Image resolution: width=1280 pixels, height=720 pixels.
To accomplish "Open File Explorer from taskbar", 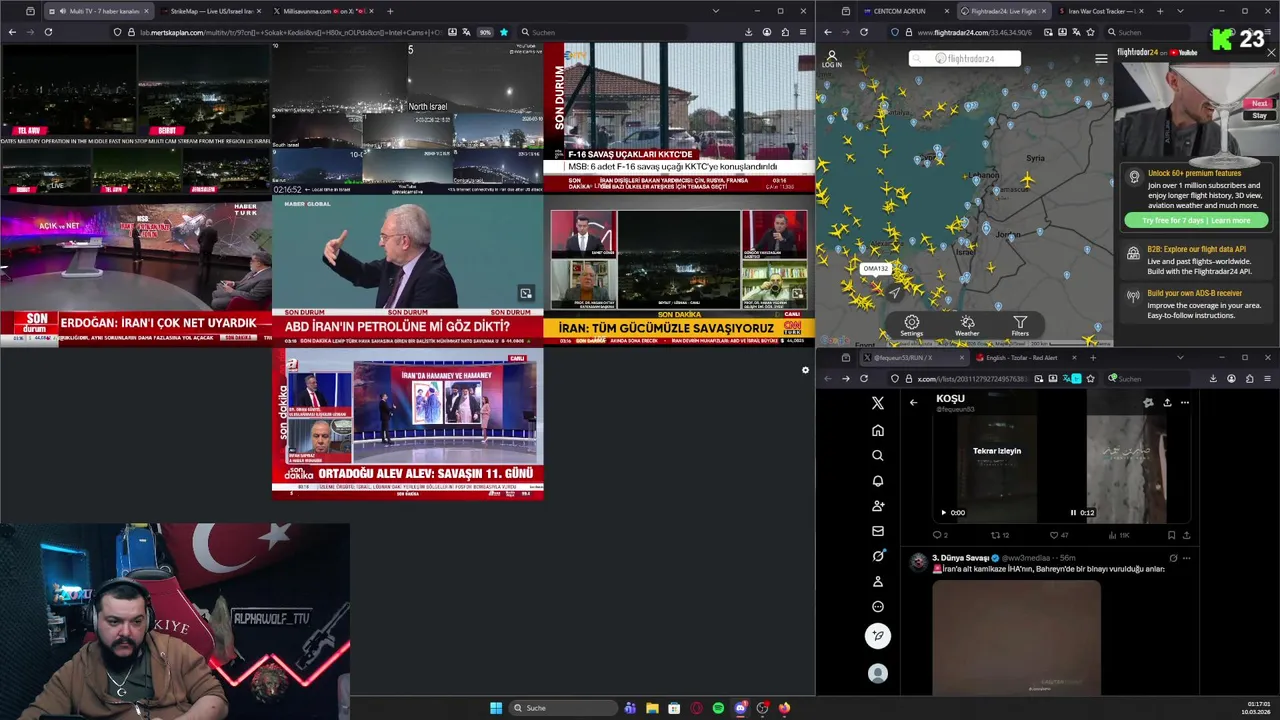I will tap(652, 708).
